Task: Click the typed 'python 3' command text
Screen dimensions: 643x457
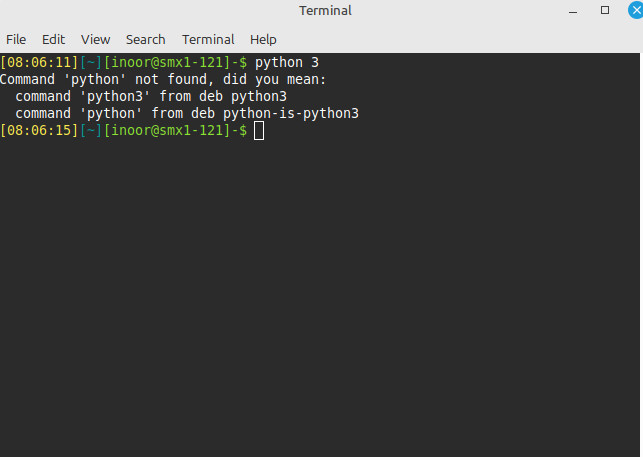Action: click(x=287, y=63)
